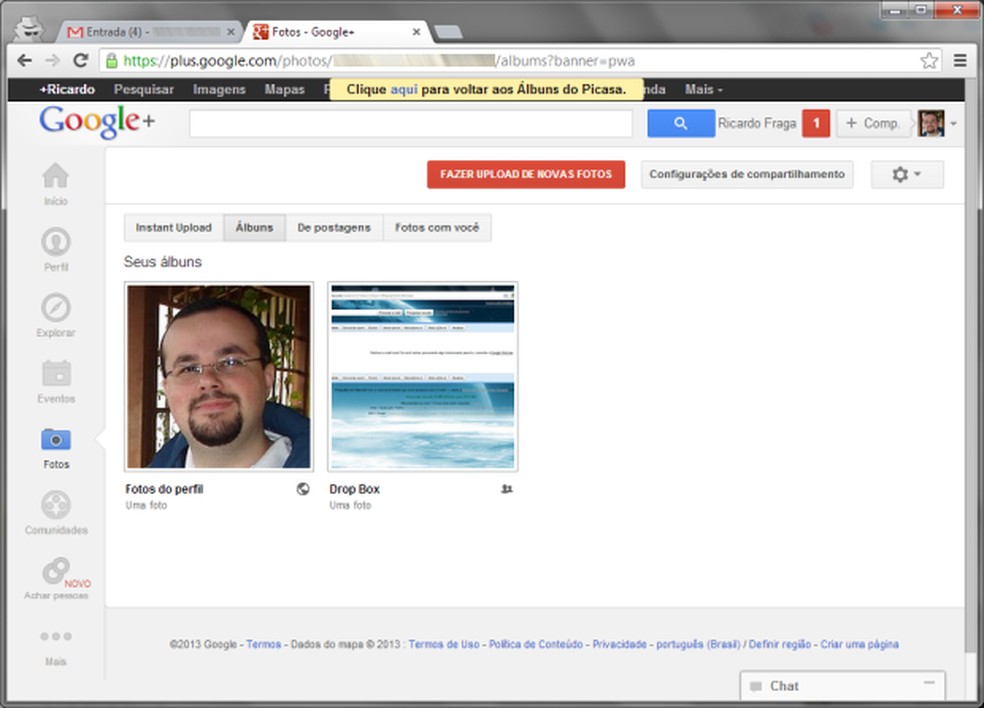Open Imagens in the black bar
The image size is (984, 708).
219,90
